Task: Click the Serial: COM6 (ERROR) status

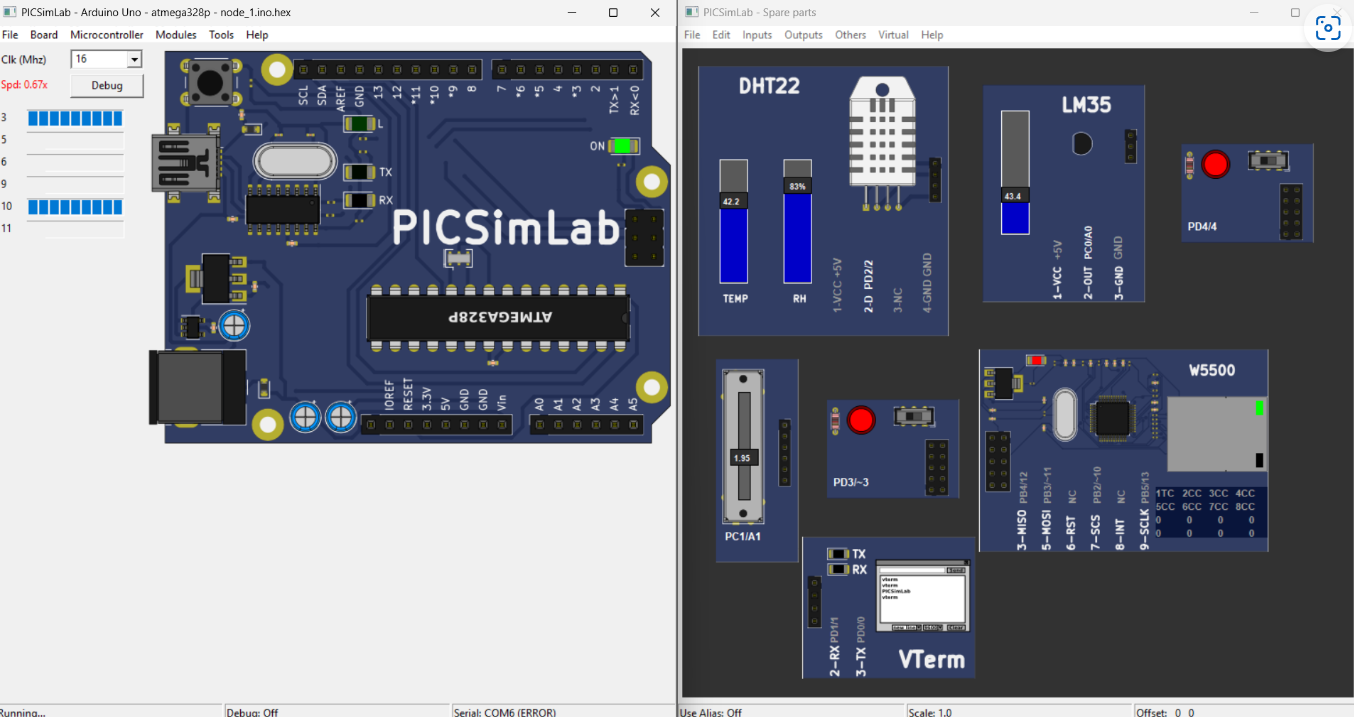Action: point(504,712)
